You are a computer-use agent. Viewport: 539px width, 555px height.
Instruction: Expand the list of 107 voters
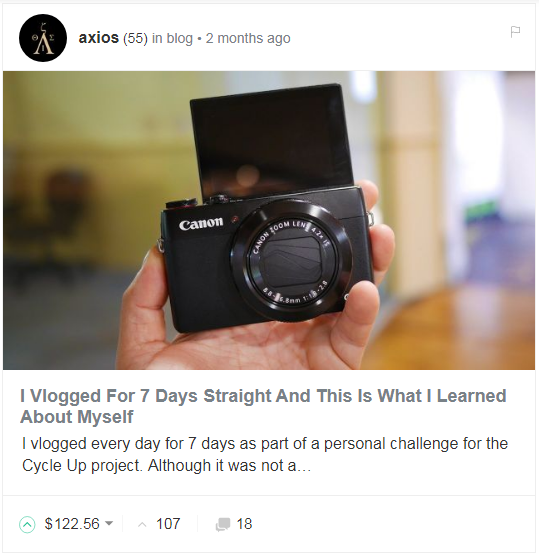click(x=168, y=524)
